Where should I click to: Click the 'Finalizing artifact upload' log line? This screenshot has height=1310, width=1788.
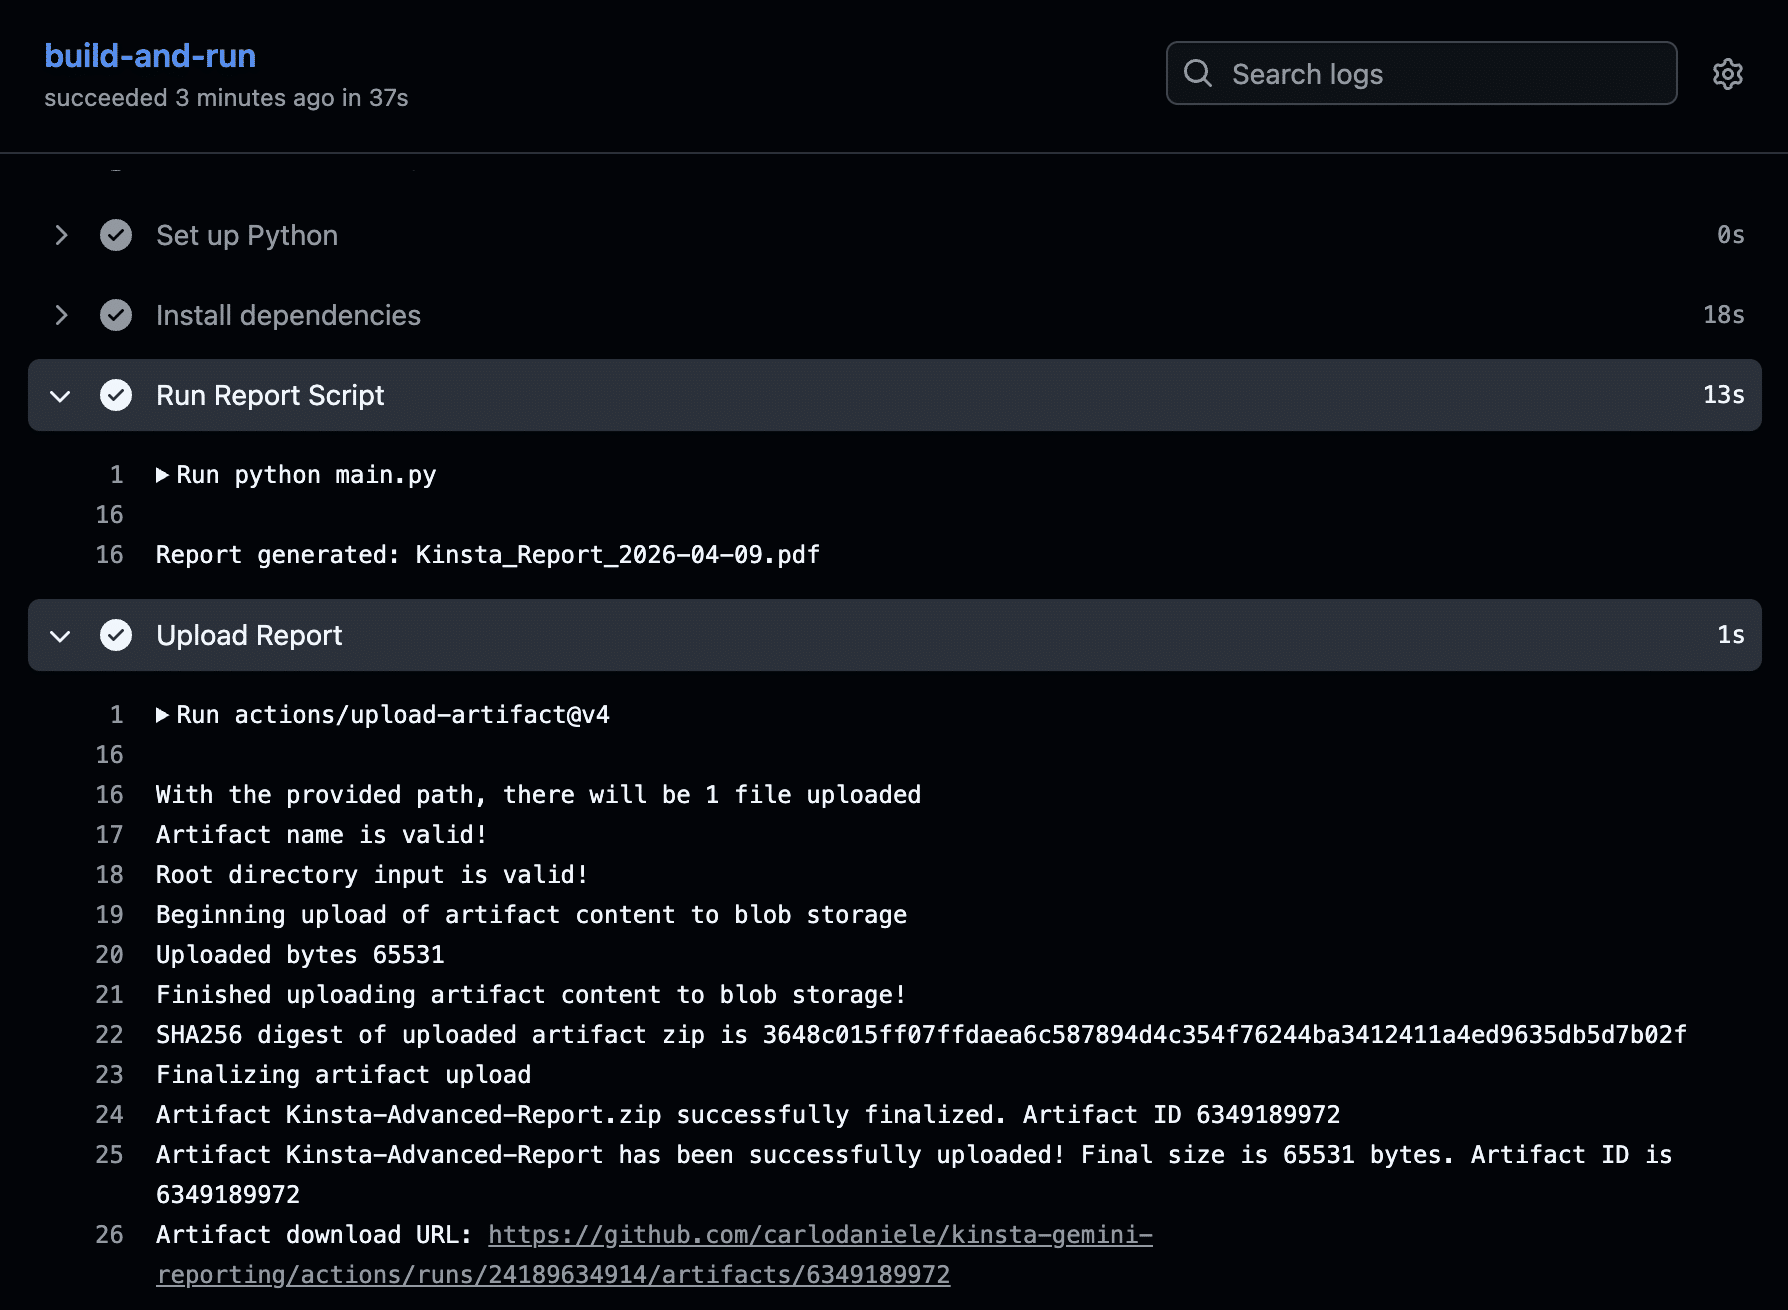click(343, 1075)
